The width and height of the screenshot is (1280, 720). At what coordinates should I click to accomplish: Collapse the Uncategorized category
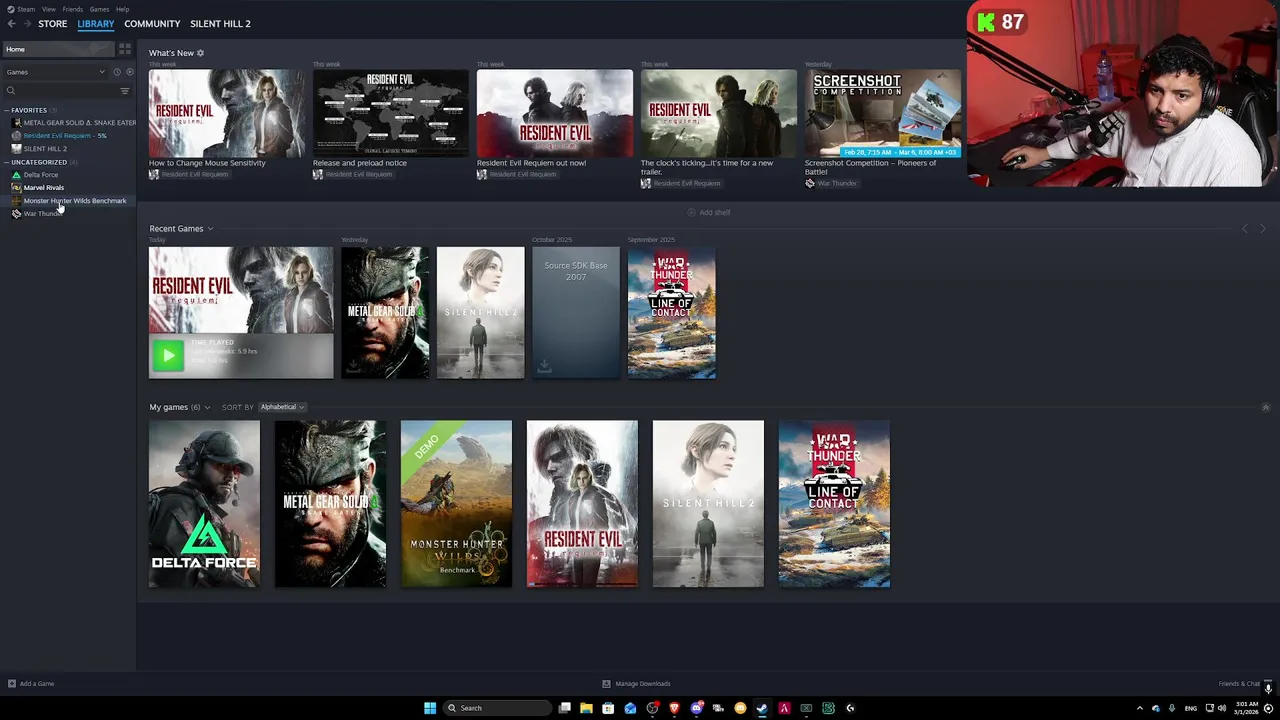coord(7,162)
